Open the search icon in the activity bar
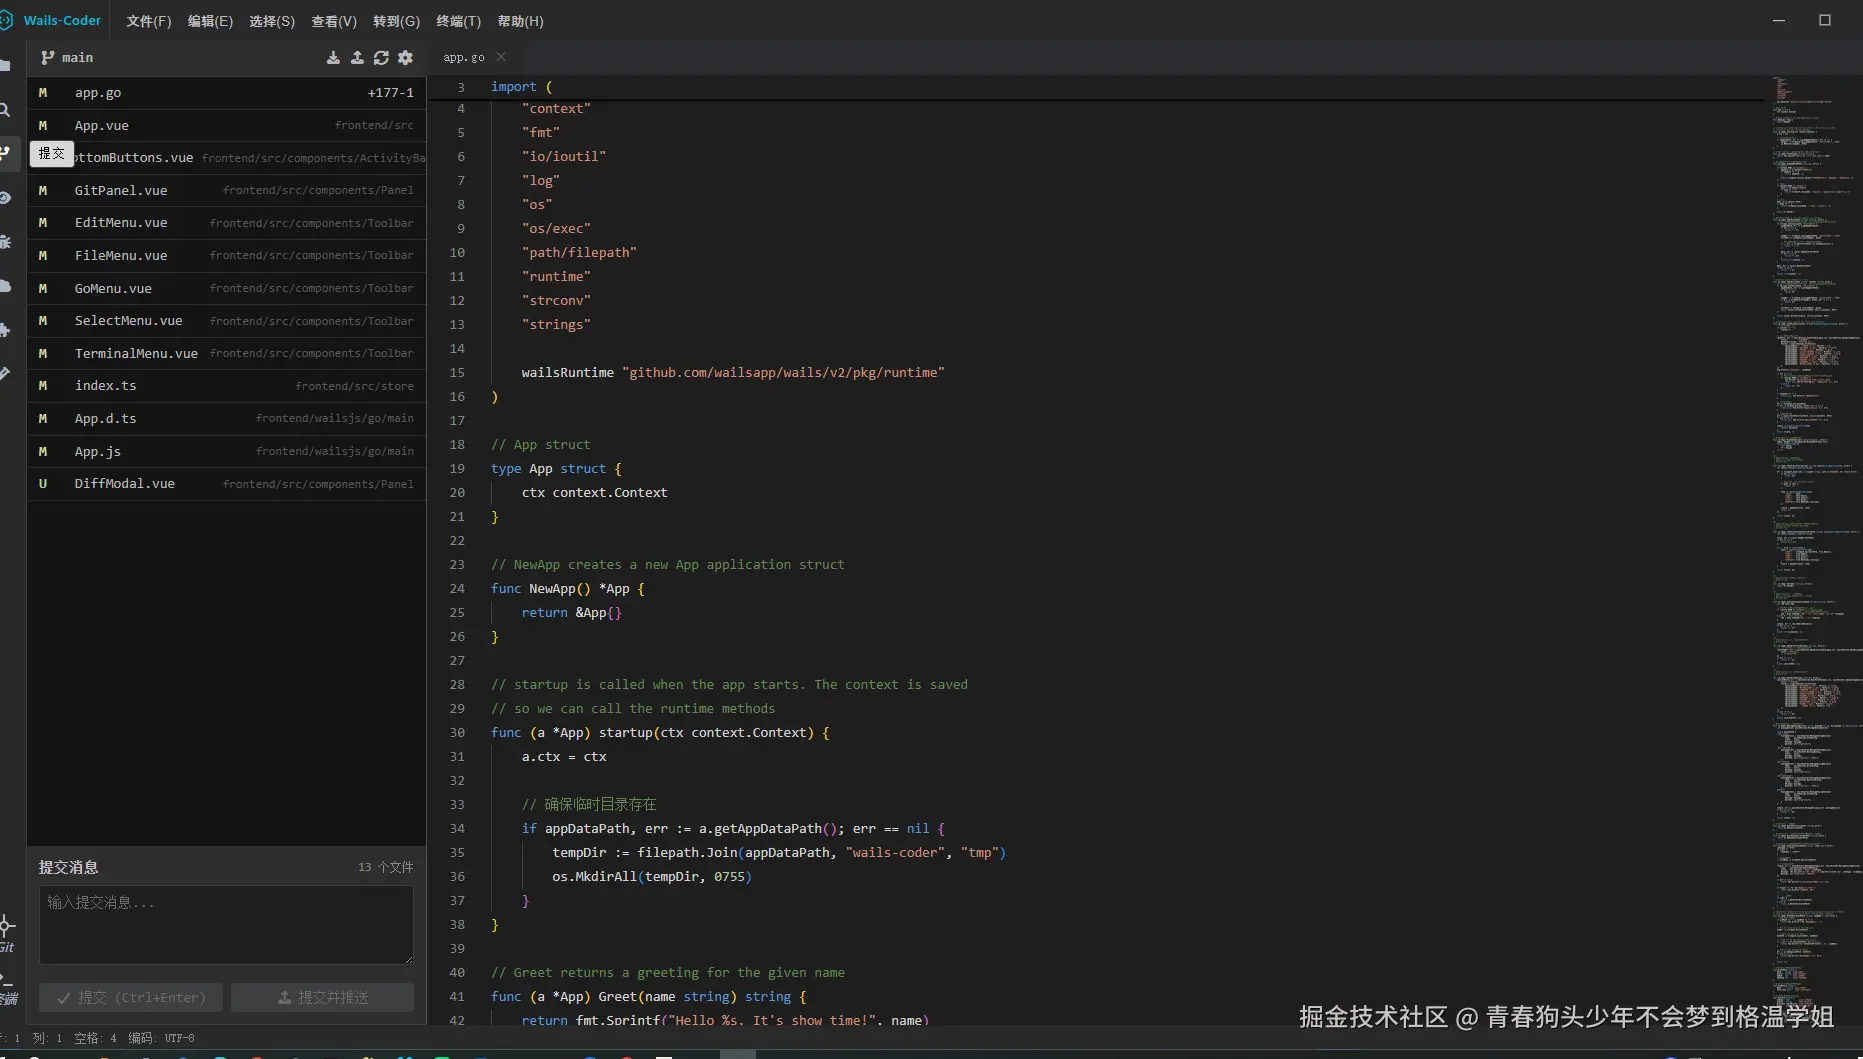 (x=6, y=110)
